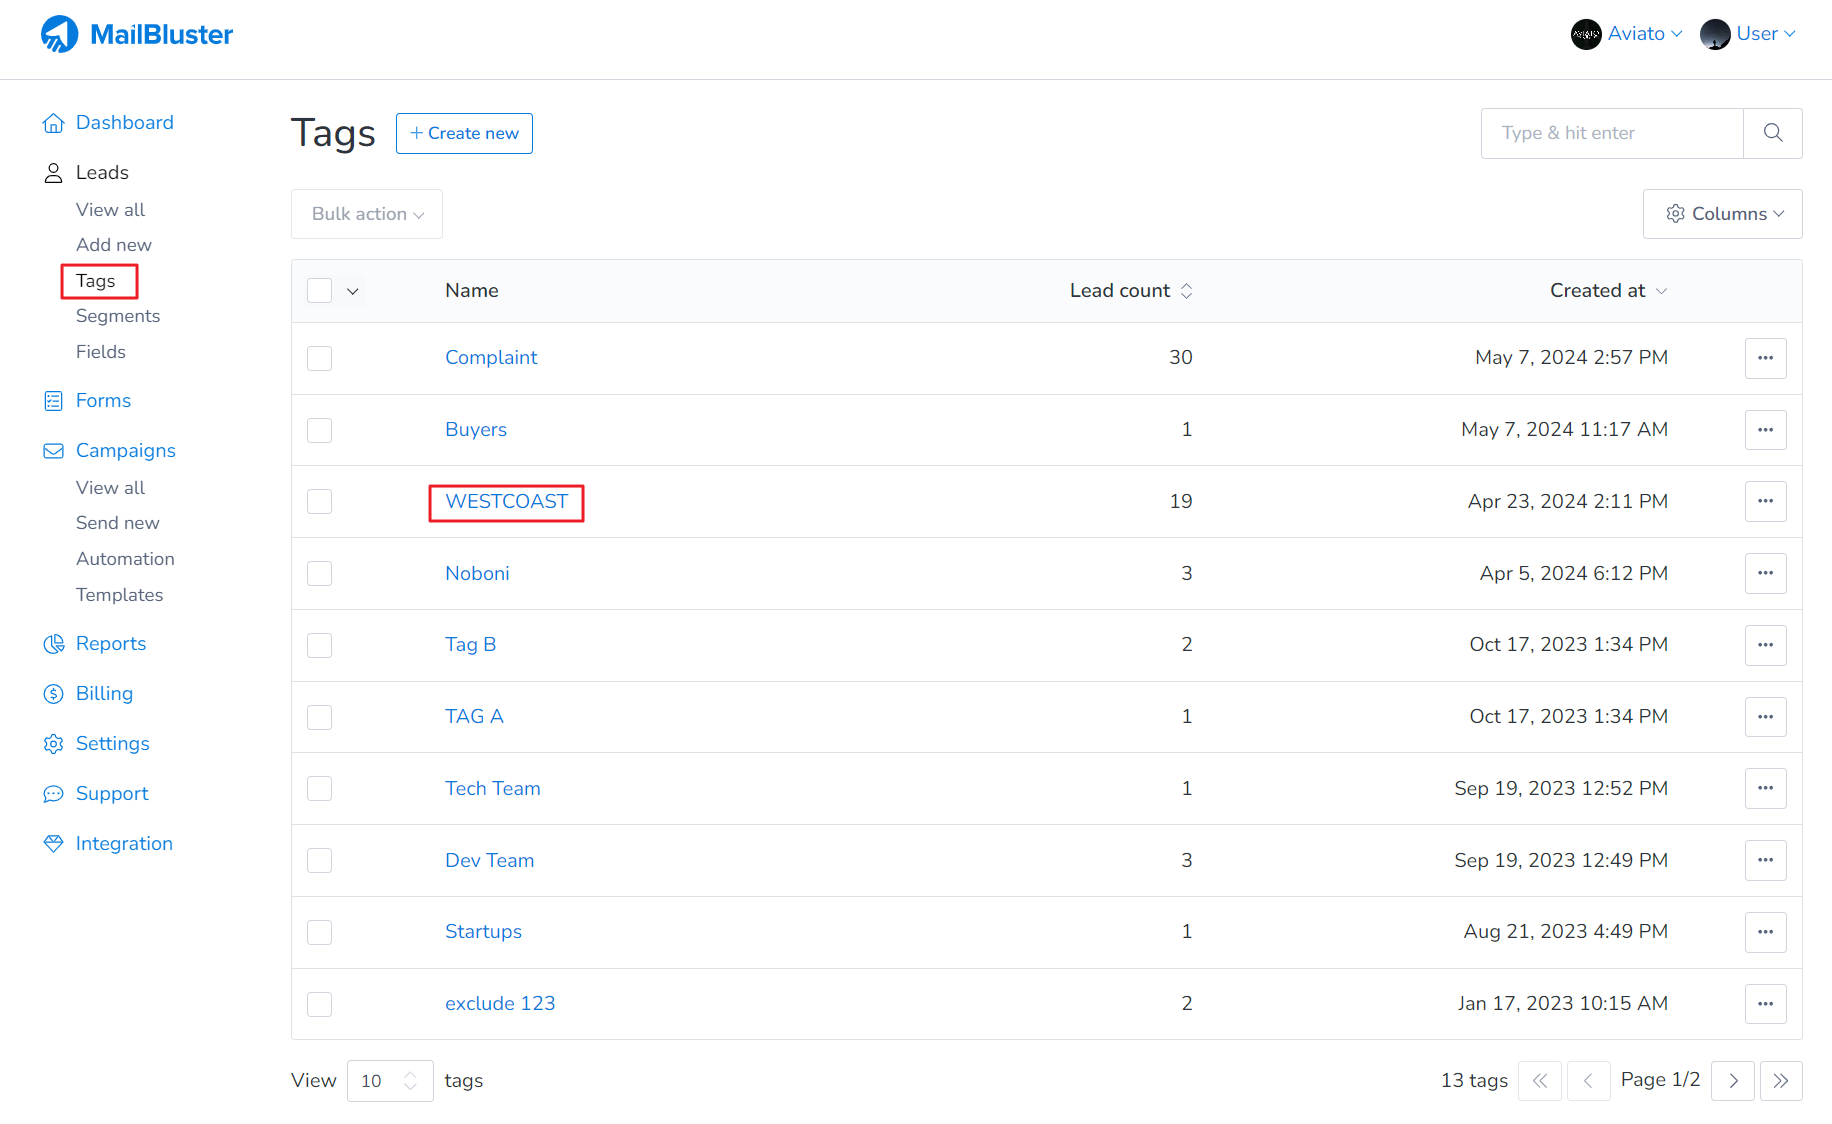Screen dimensions: 1832x1124
Task: Check the Complaint tag checkbox
Action: point(319,358)
